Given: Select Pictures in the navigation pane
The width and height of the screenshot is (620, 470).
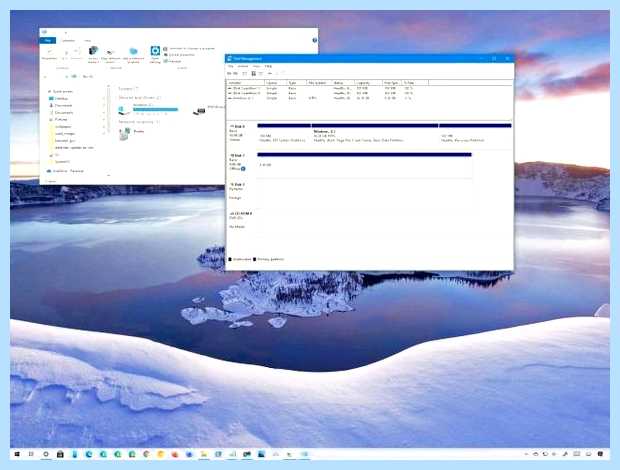Looking at the screenshot, I should click(x=59, y=119).
